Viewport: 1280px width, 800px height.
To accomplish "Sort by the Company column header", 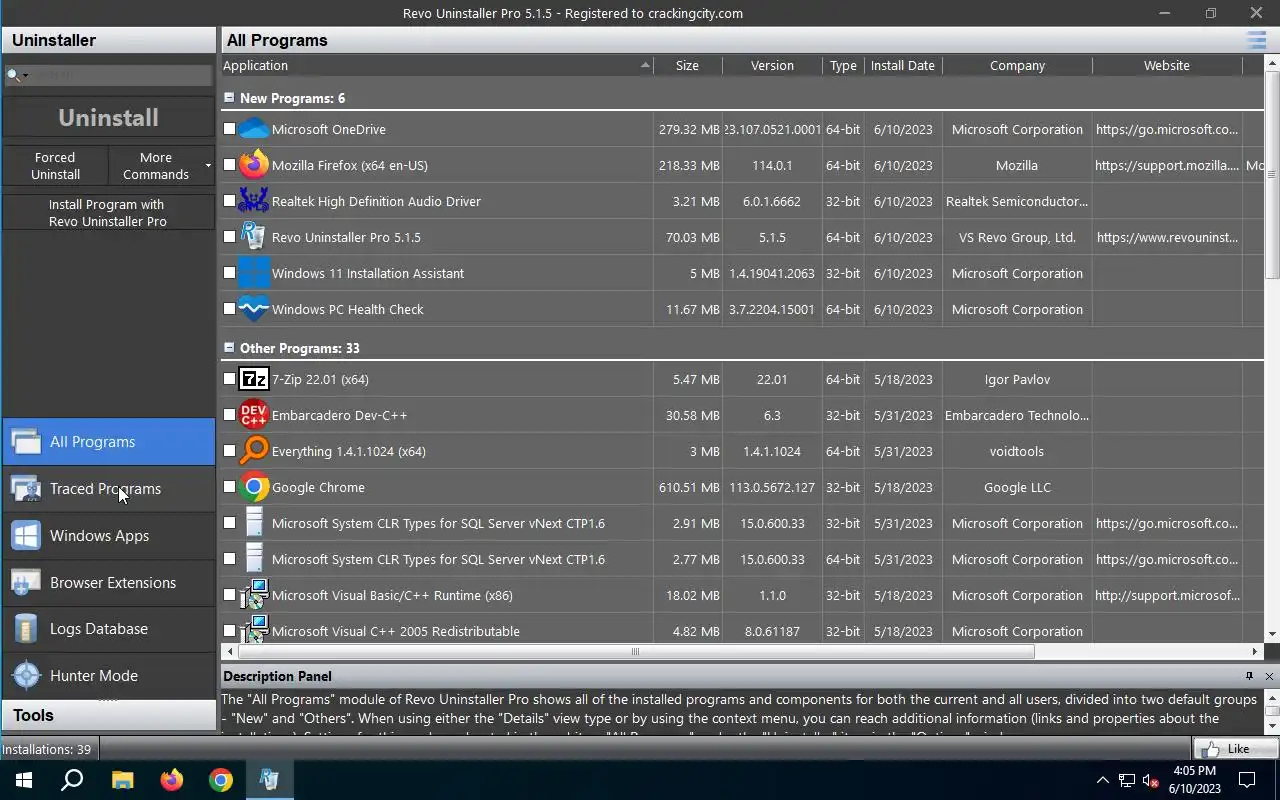I will (1017, 65).
